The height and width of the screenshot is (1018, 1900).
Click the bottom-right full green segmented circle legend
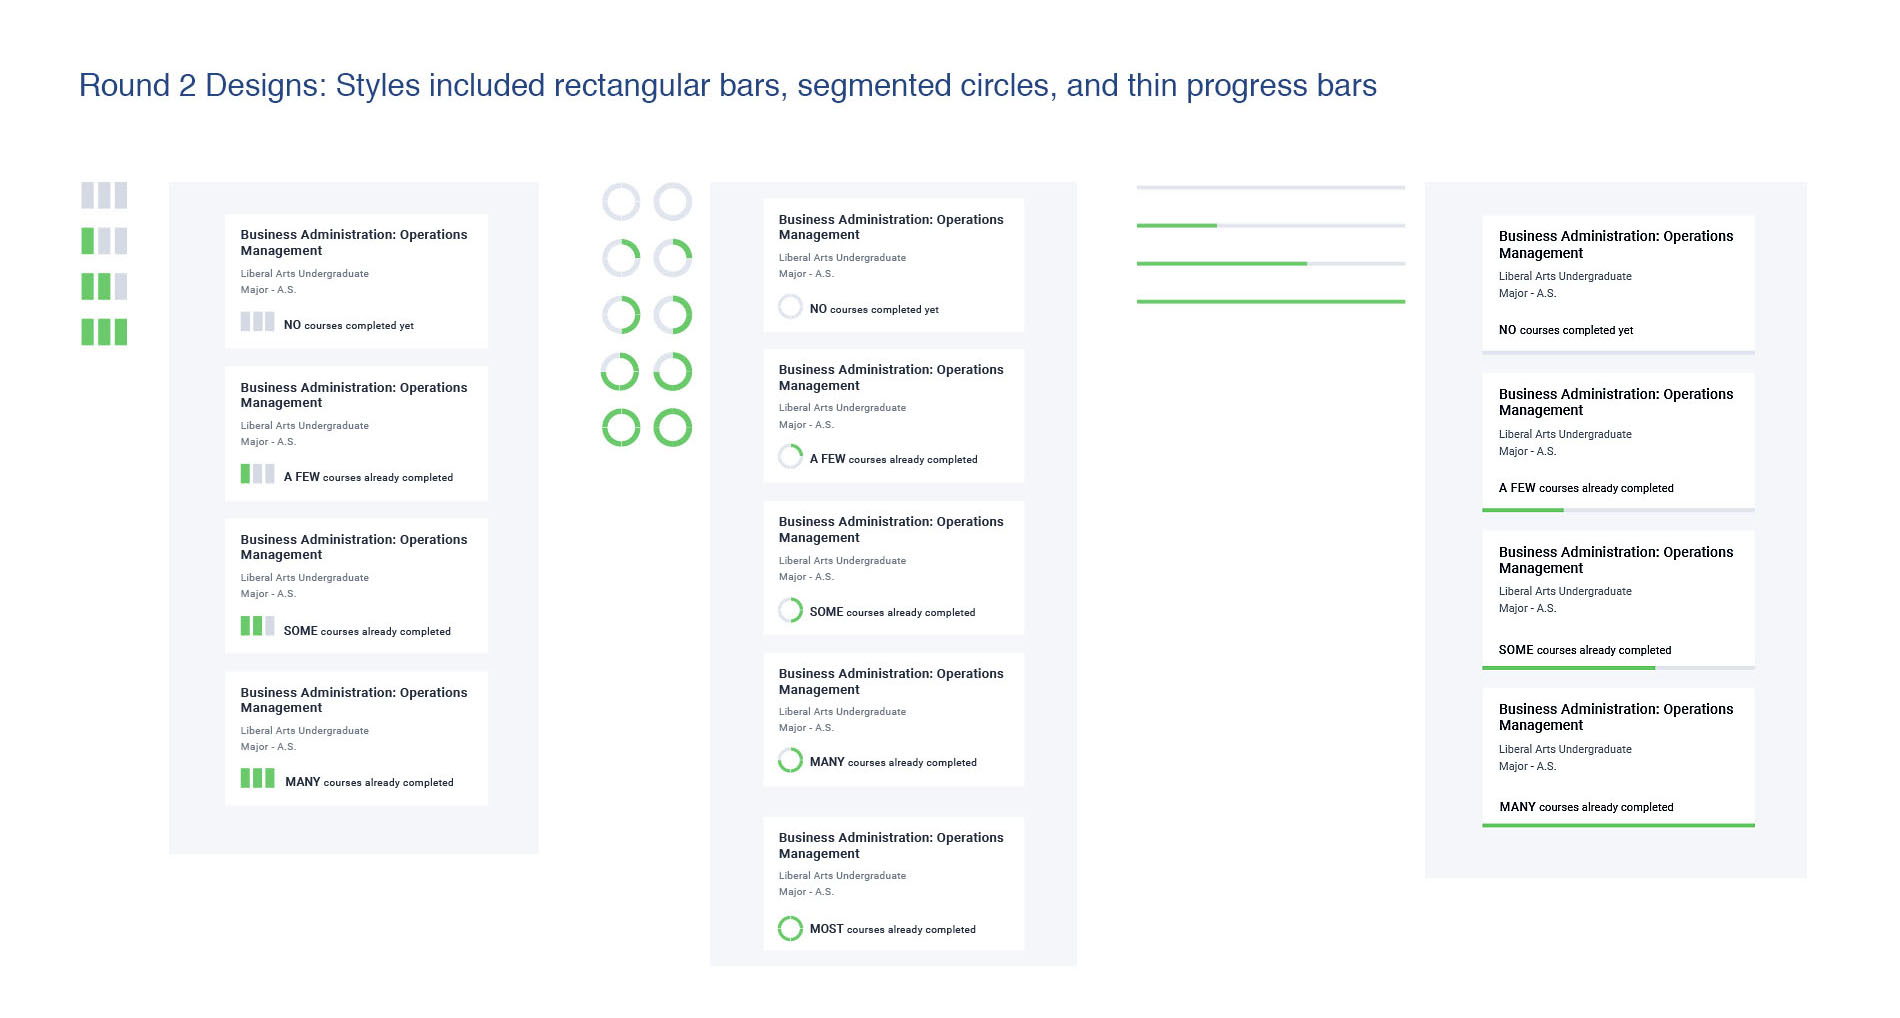tap(673, 428)
